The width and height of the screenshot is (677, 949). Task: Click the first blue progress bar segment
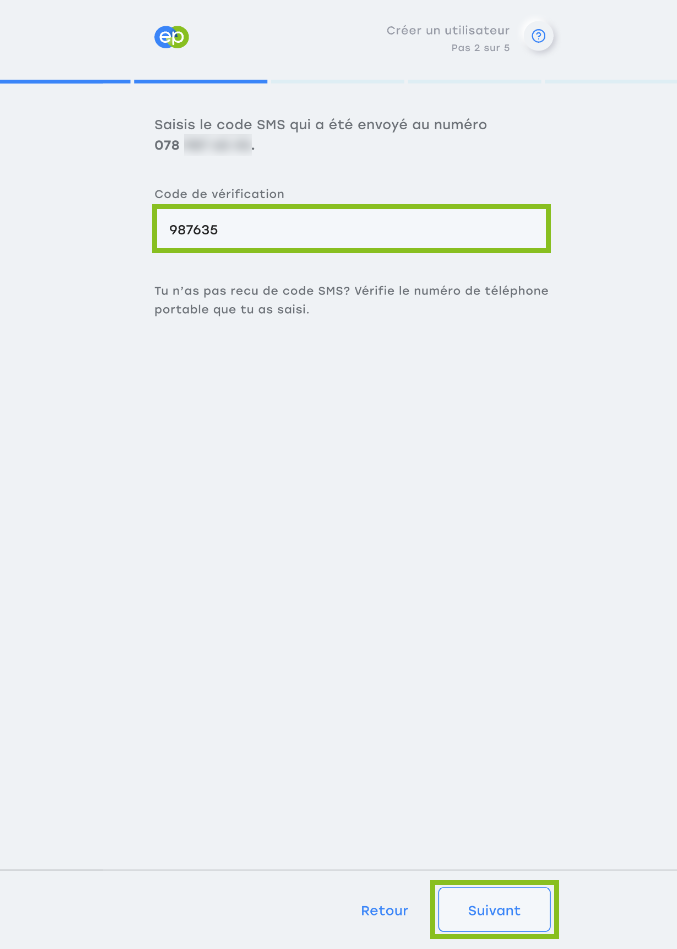pyautogui.click(x=65, y=81)
